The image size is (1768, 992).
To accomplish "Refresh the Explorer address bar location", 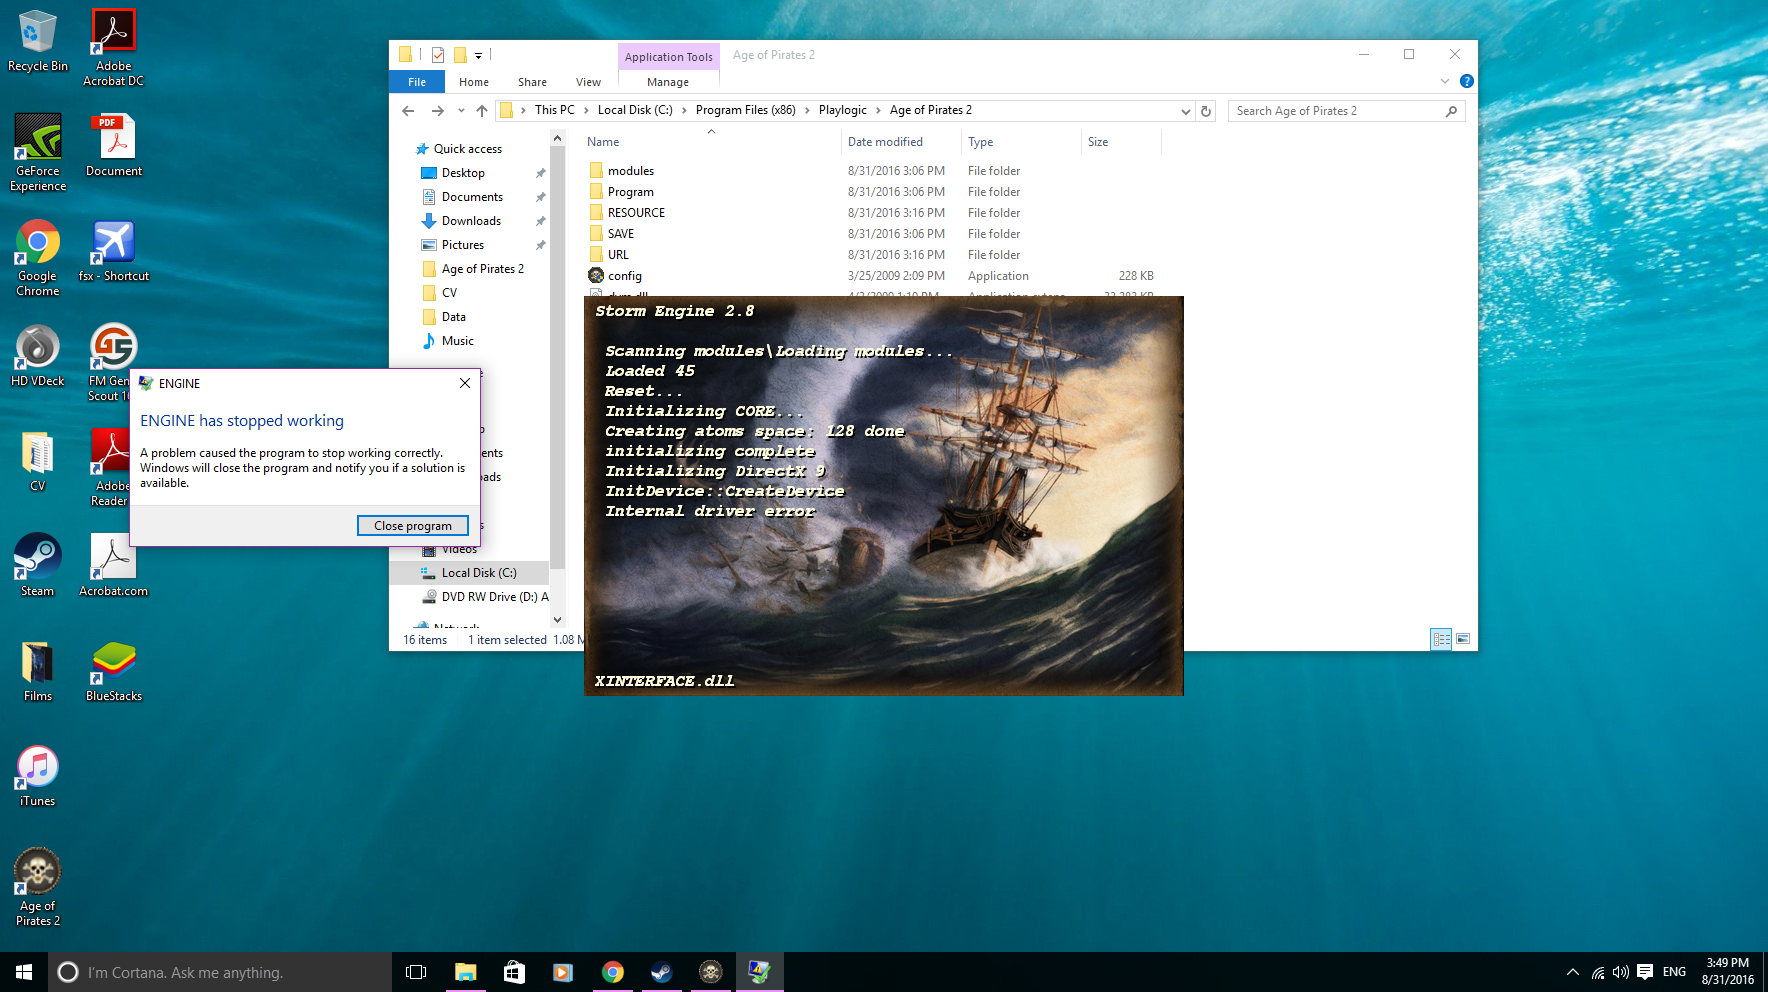I will coord(1206,111).
